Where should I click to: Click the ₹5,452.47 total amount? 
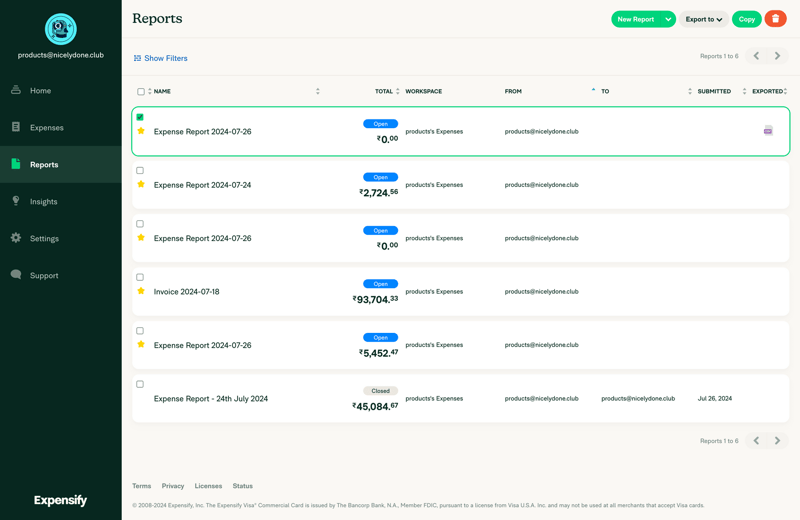(x=378, y=353)
